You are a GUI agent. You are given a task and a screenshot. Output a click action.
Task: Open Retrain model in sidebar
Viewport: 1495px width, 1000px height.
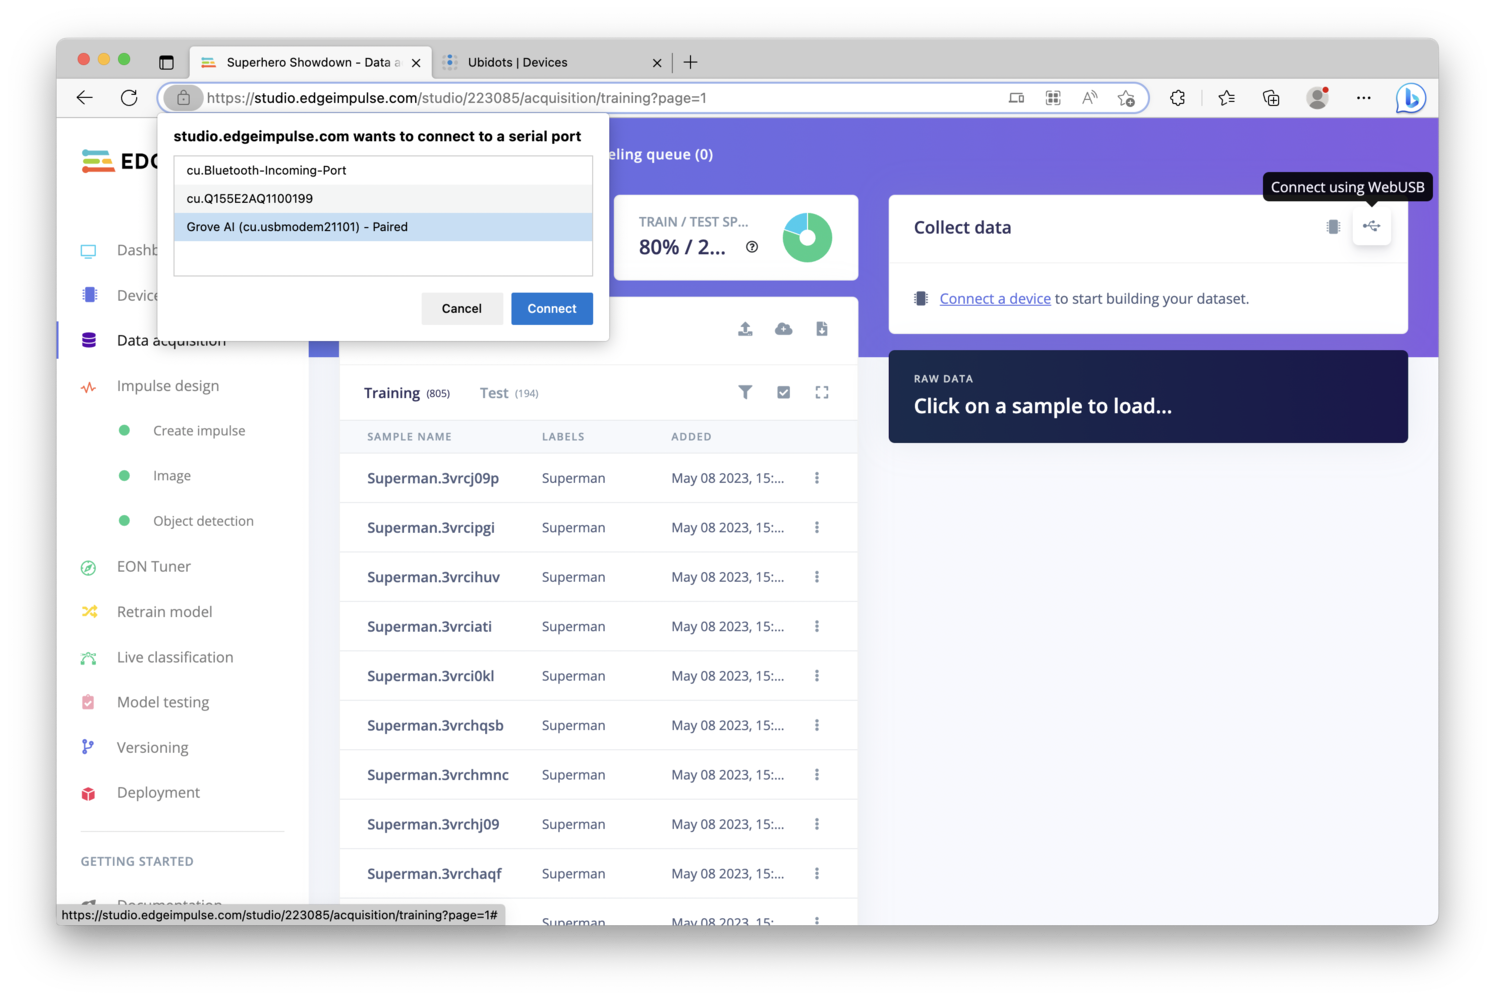(x=164, y=612)
